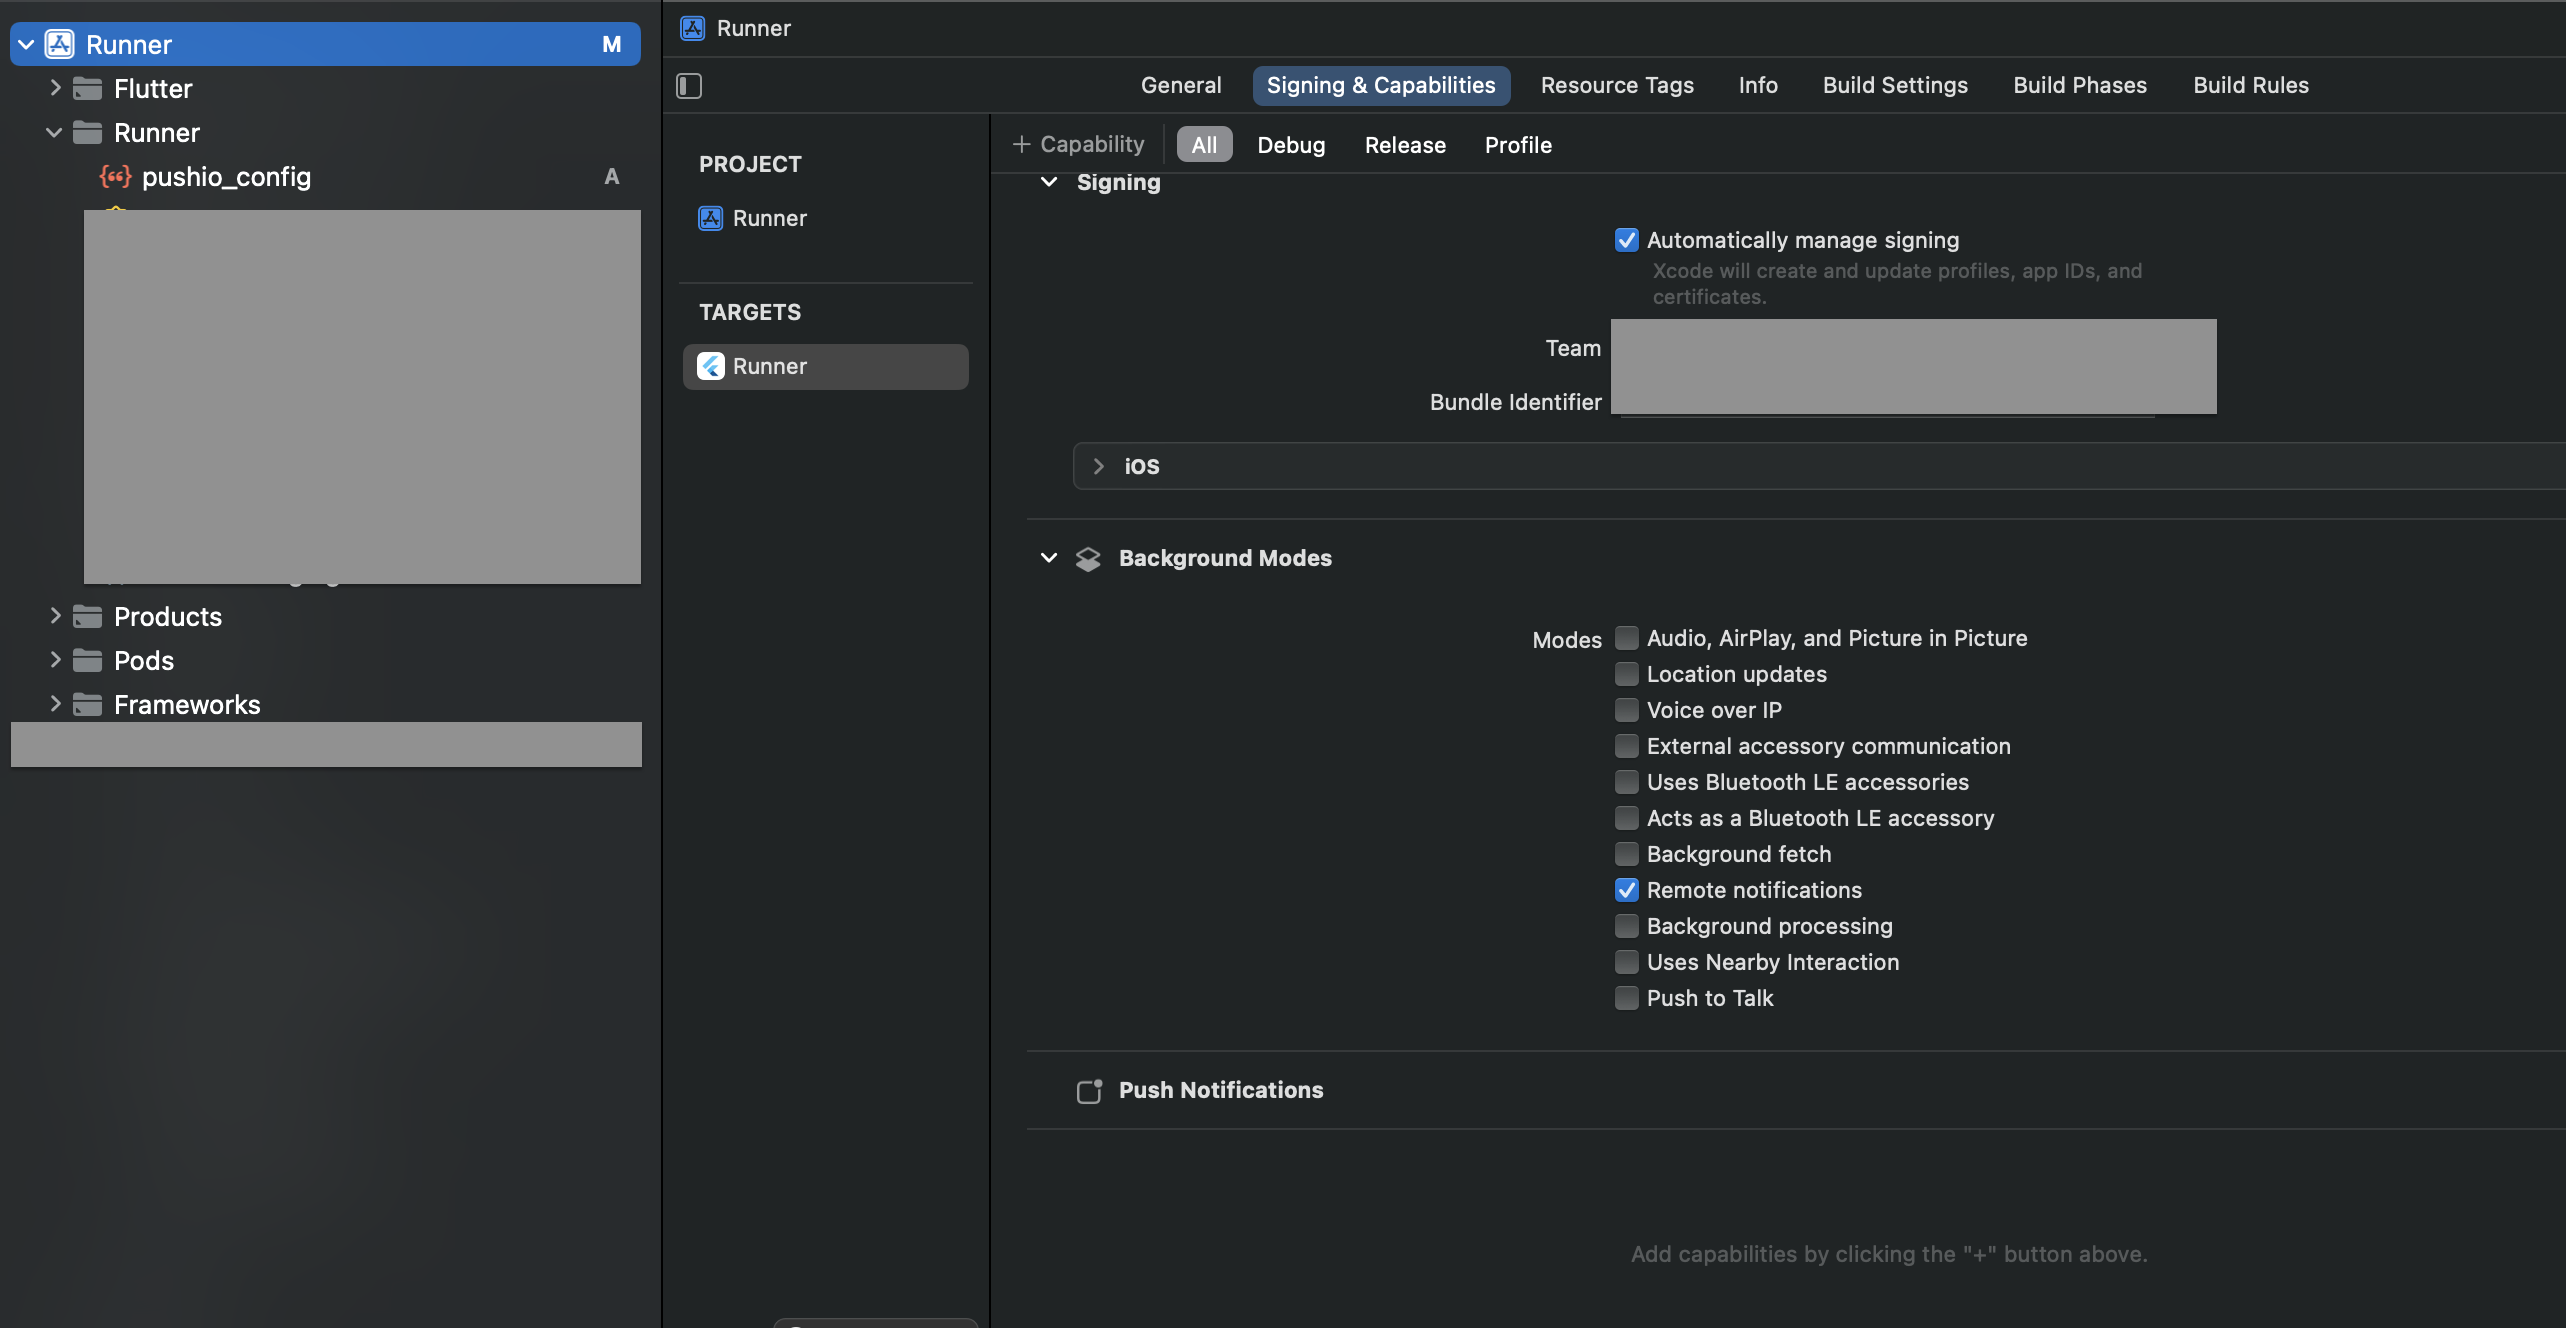Screen dimensions: 2566x1328
Task: Select the Frameworks group in navigator
Action: (187, 705)
